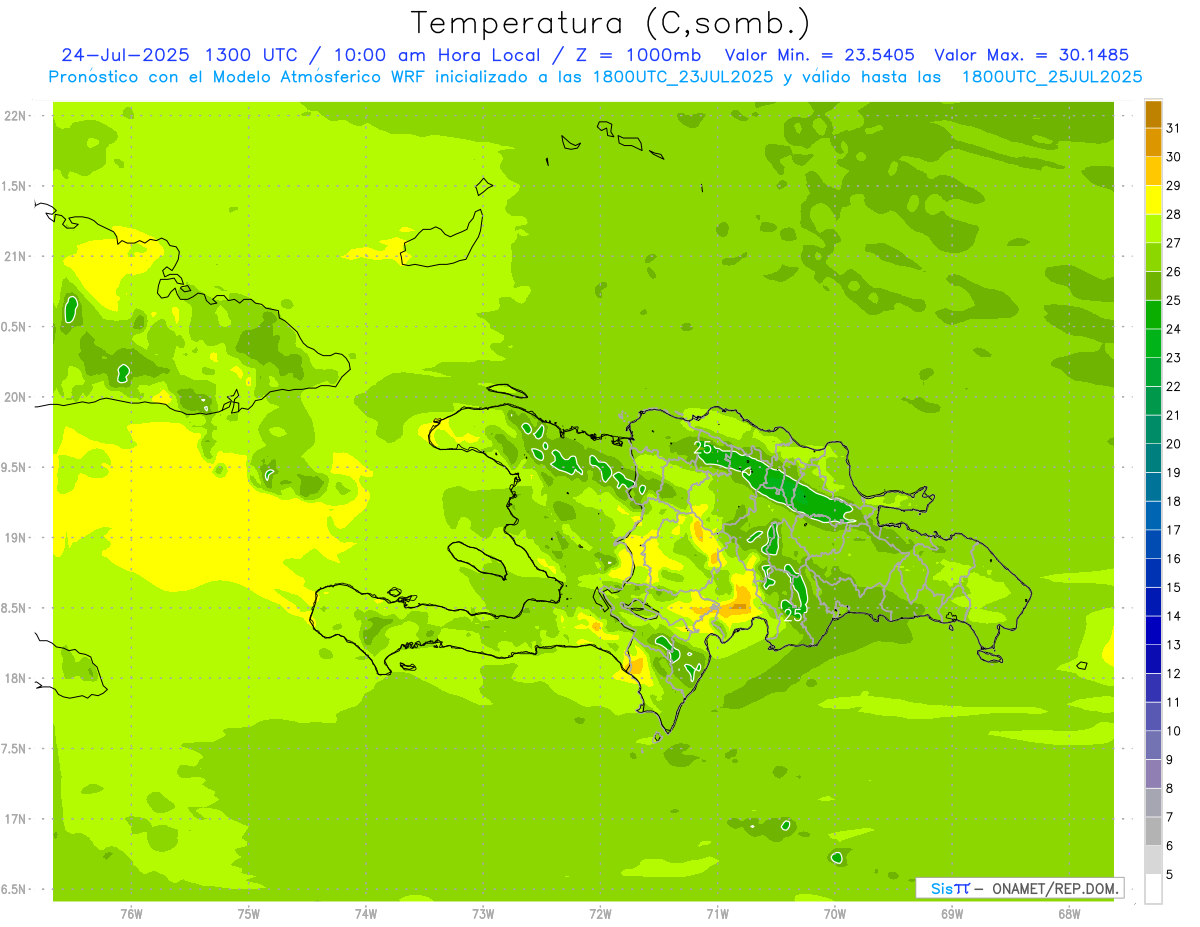Click the color bar label '31'
Screen dimensions: 1200x927
(x=1174, y=128)
